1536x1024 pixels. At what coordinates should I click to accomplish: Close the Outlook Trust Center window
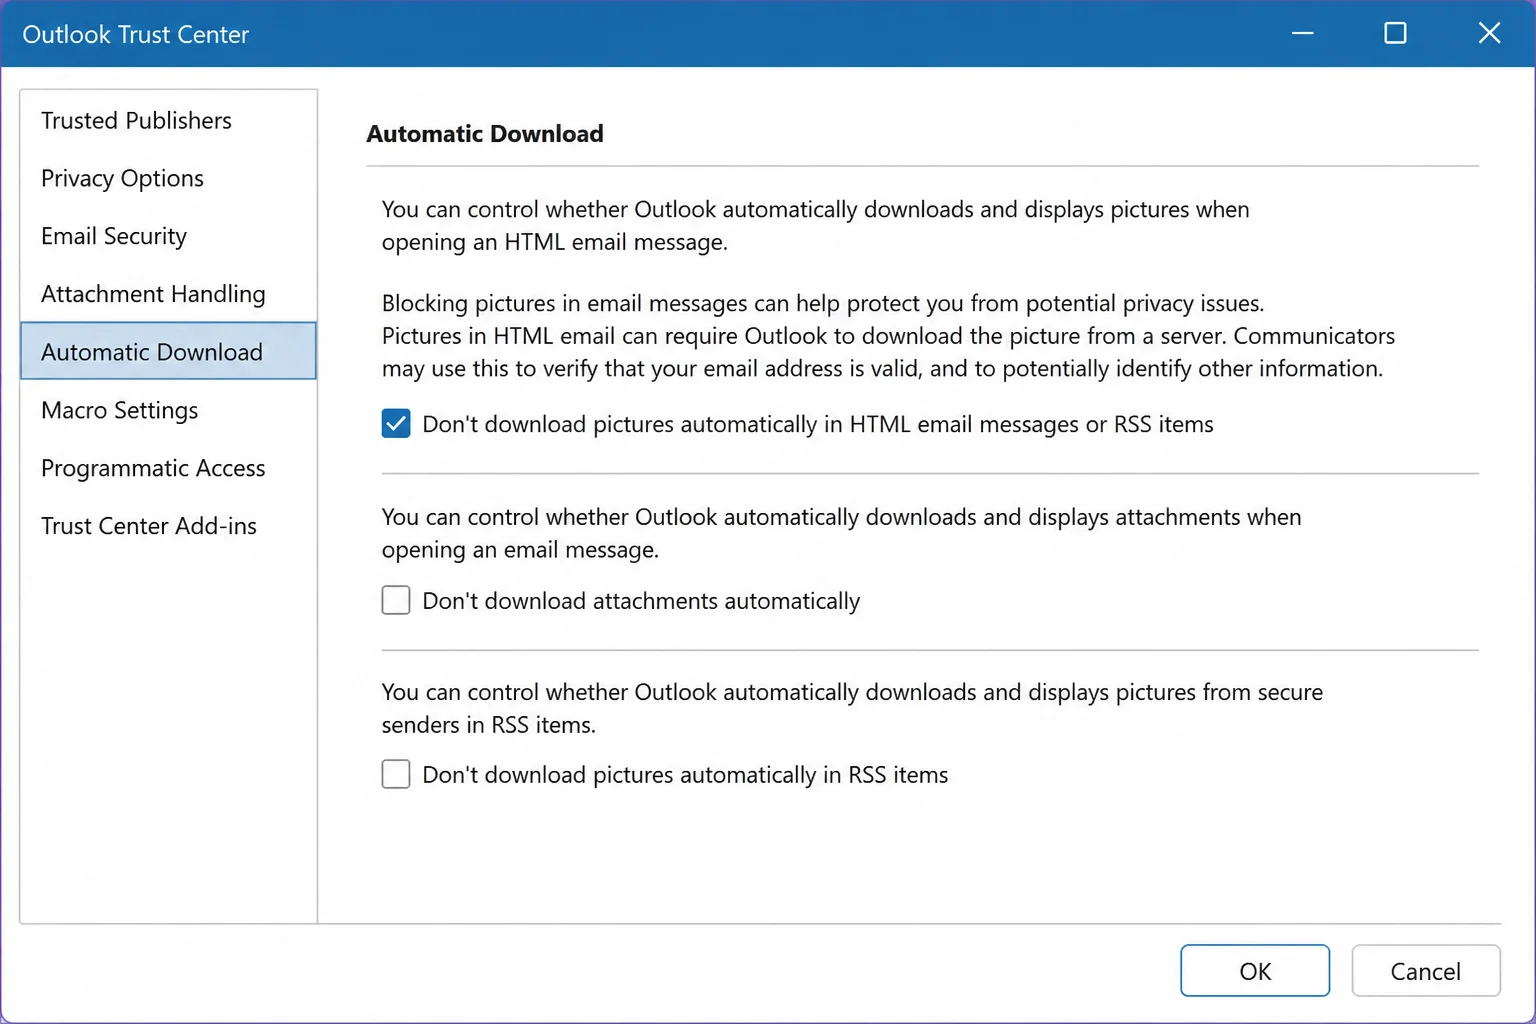pyautogui.click(x=1489, y=33)
